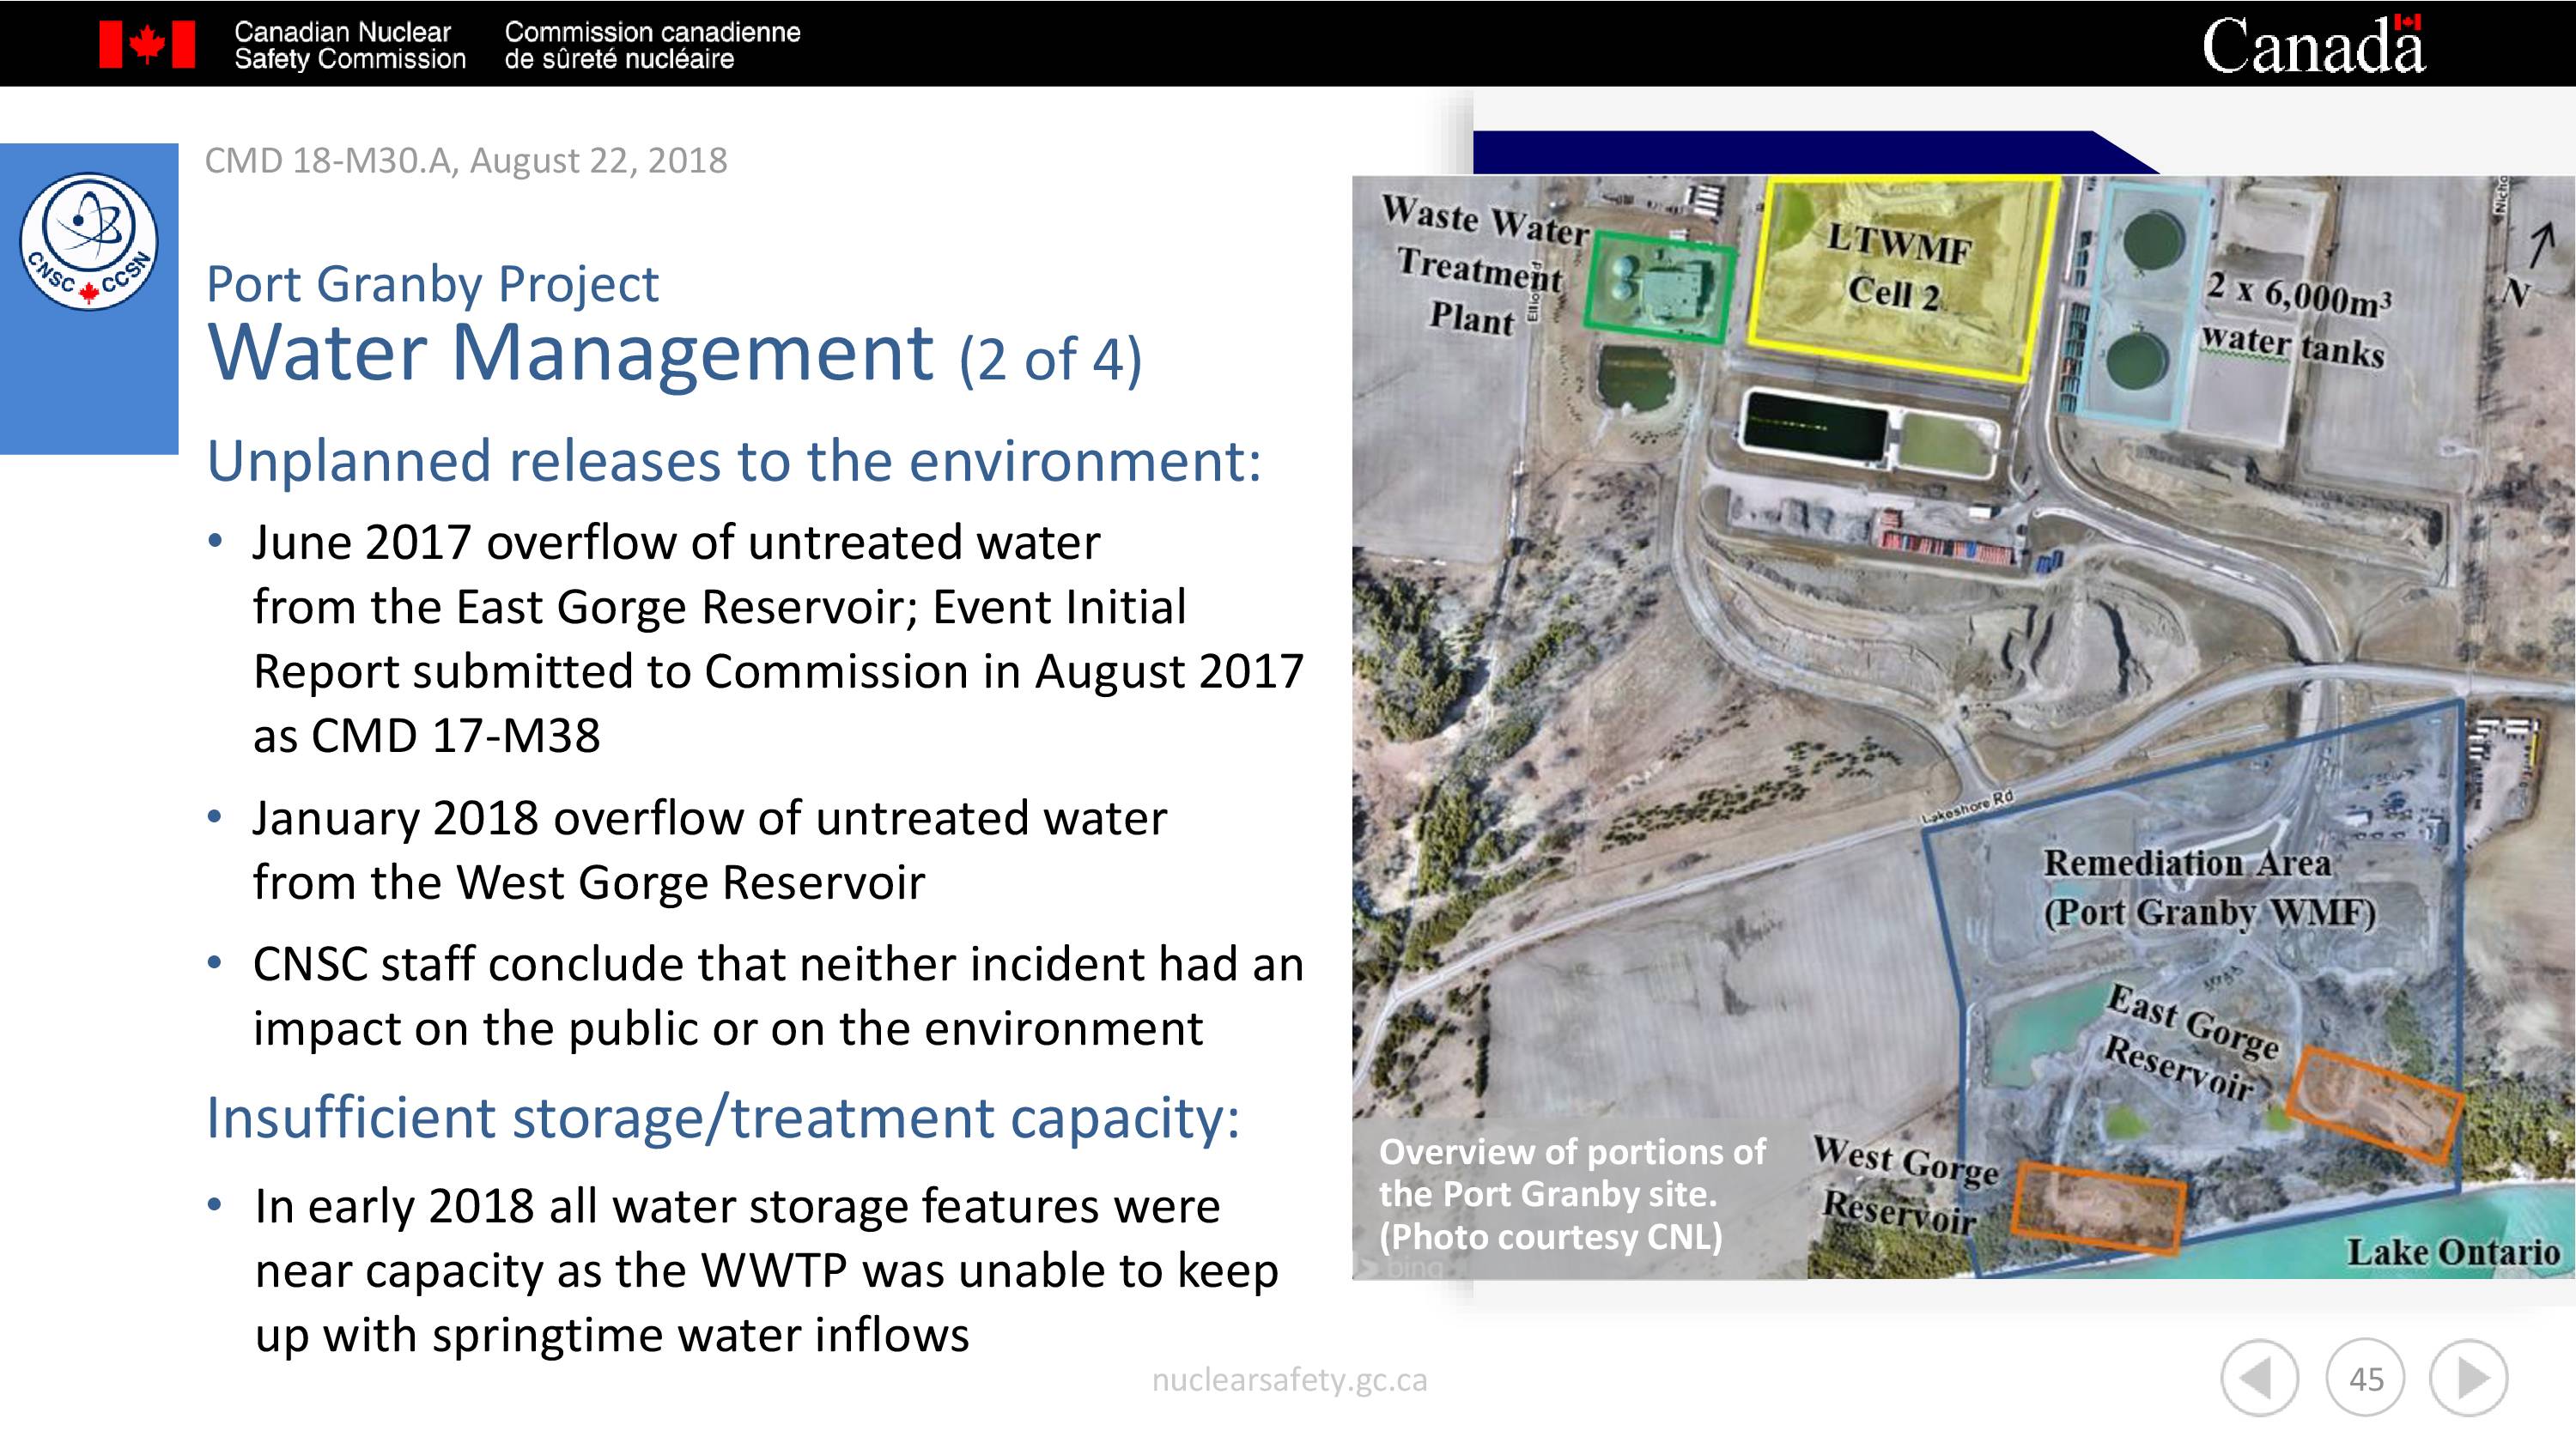Click bullet 'In early 2018 all water storage features'
This screenshot has height=1449, width=2576.
[737, 1206]
